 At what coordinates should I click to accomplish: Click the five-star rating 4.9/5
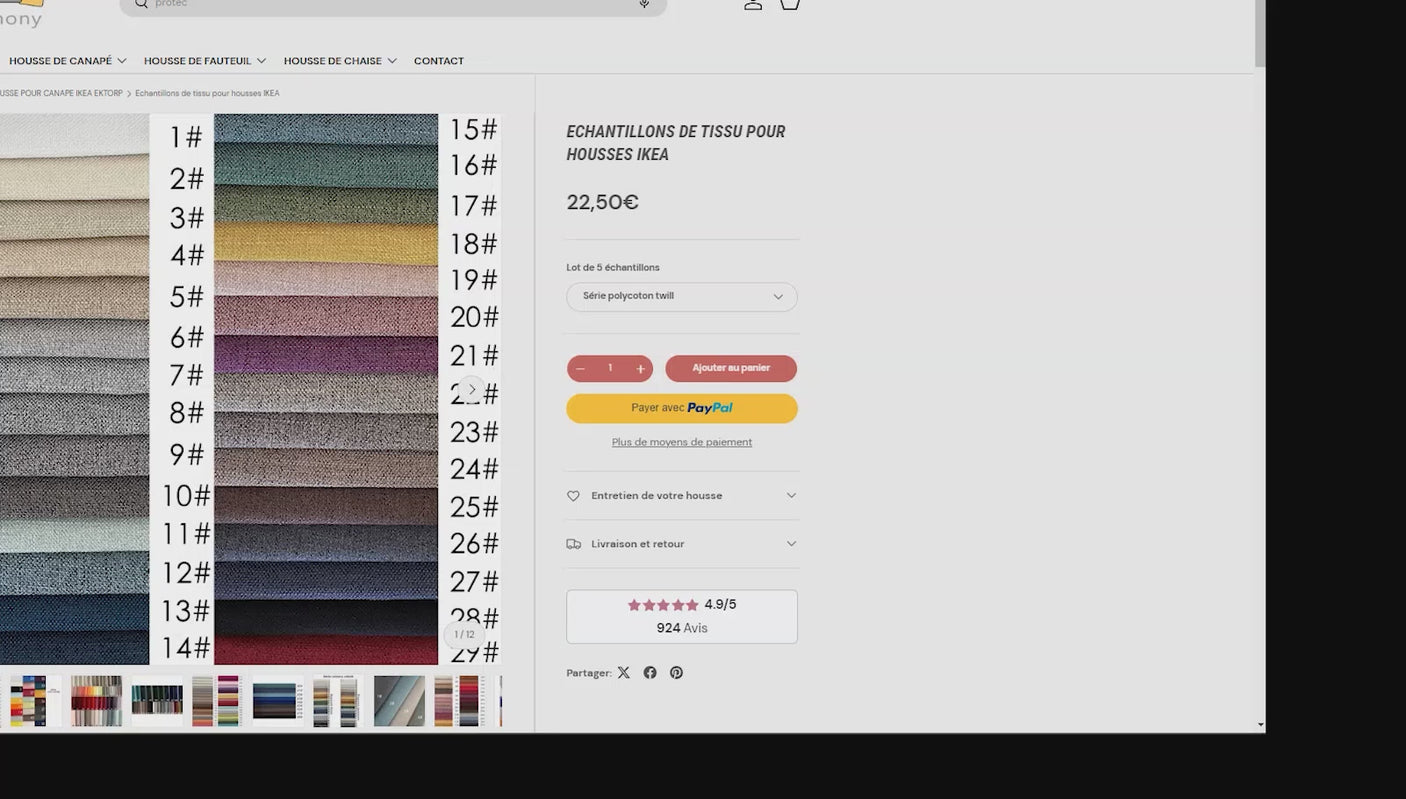(682, 605)
